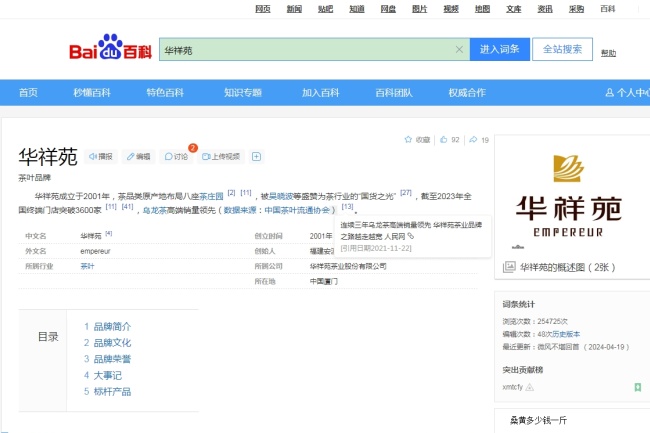This screenshot has width=650, height=433.
Task: Open the 历史版本 history link
Action: click(566, 334)
